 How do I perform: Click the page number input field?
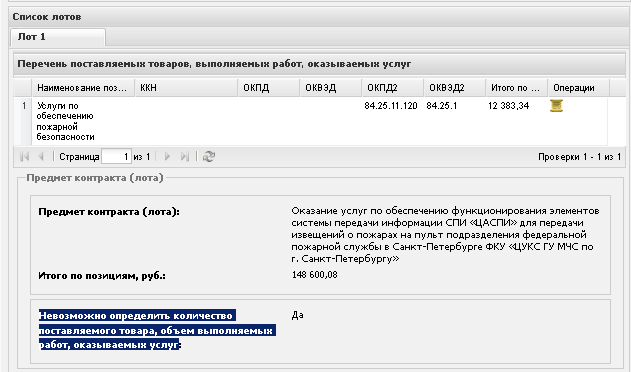pyautogui.click(x=116, y=157)
